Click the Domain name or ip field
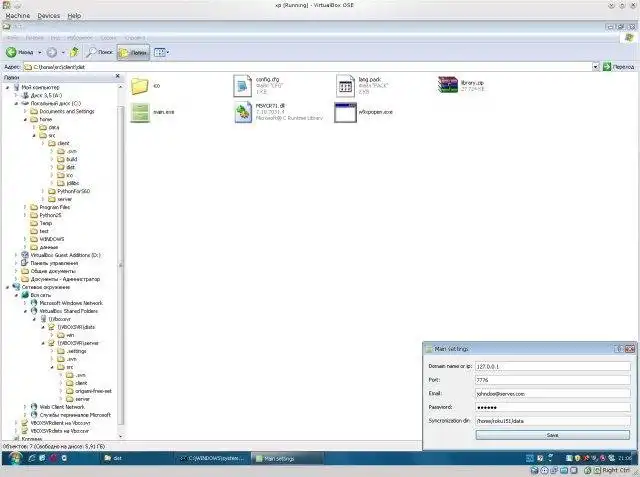This screenshot has height=477, width=640. (553, 366)
